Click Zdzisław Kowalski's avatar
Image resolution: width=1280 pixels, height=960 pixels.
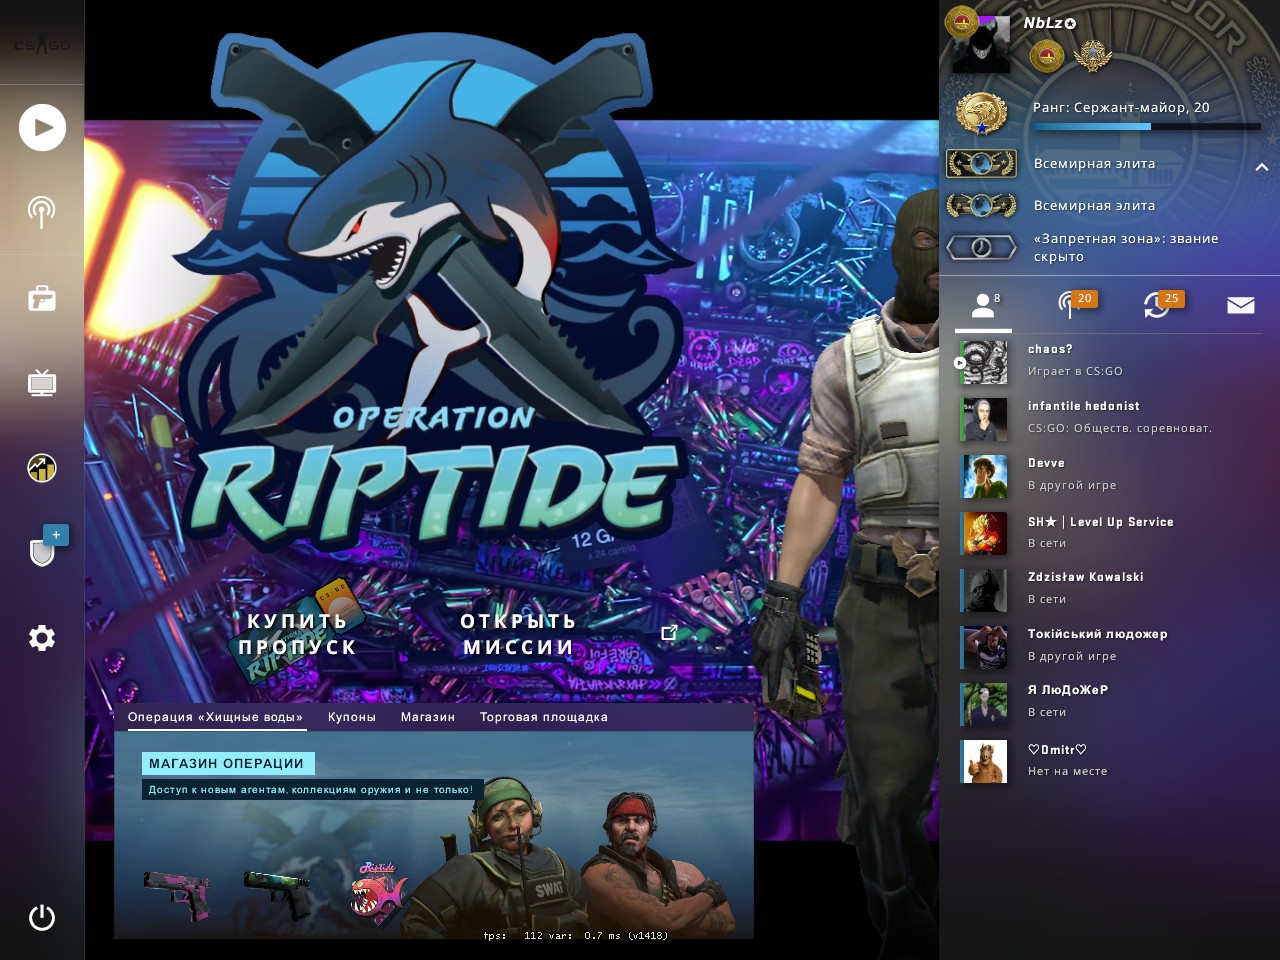(x=984, y=590)
